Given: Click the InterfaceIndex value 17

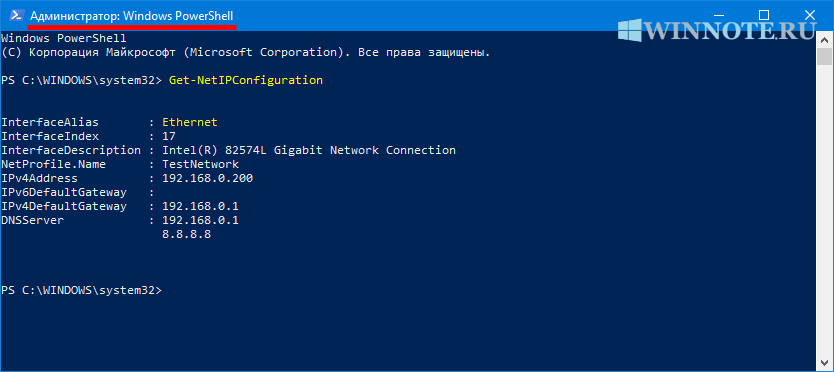Looking at the screenshot, I should (169, 136).
